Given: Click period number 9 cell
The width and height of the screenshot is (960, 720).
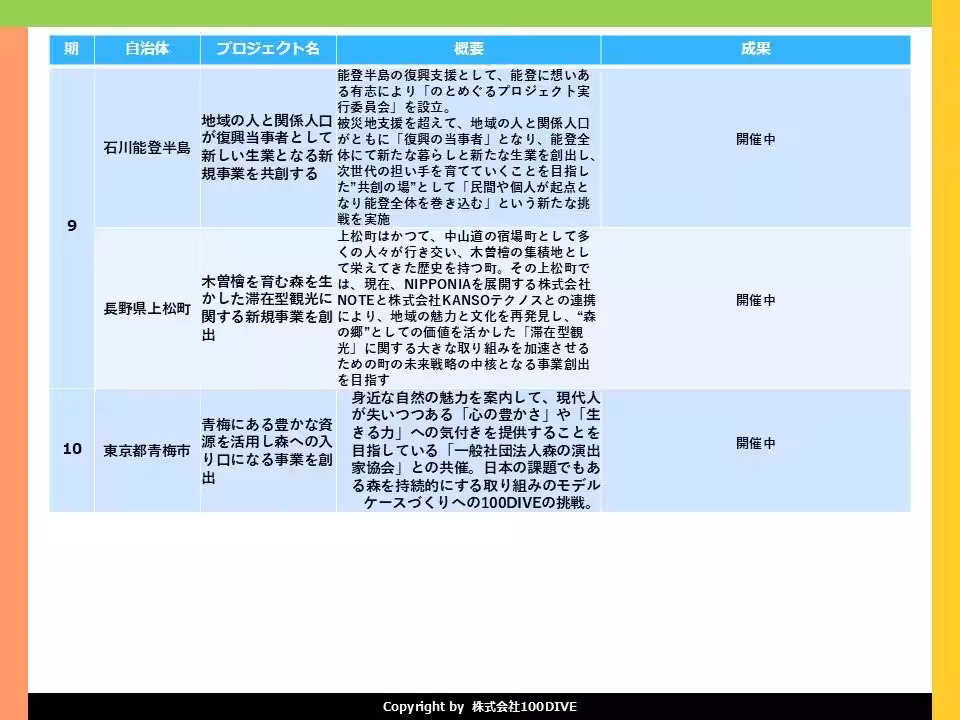Looking at the screenshot, I should [71, 225].
